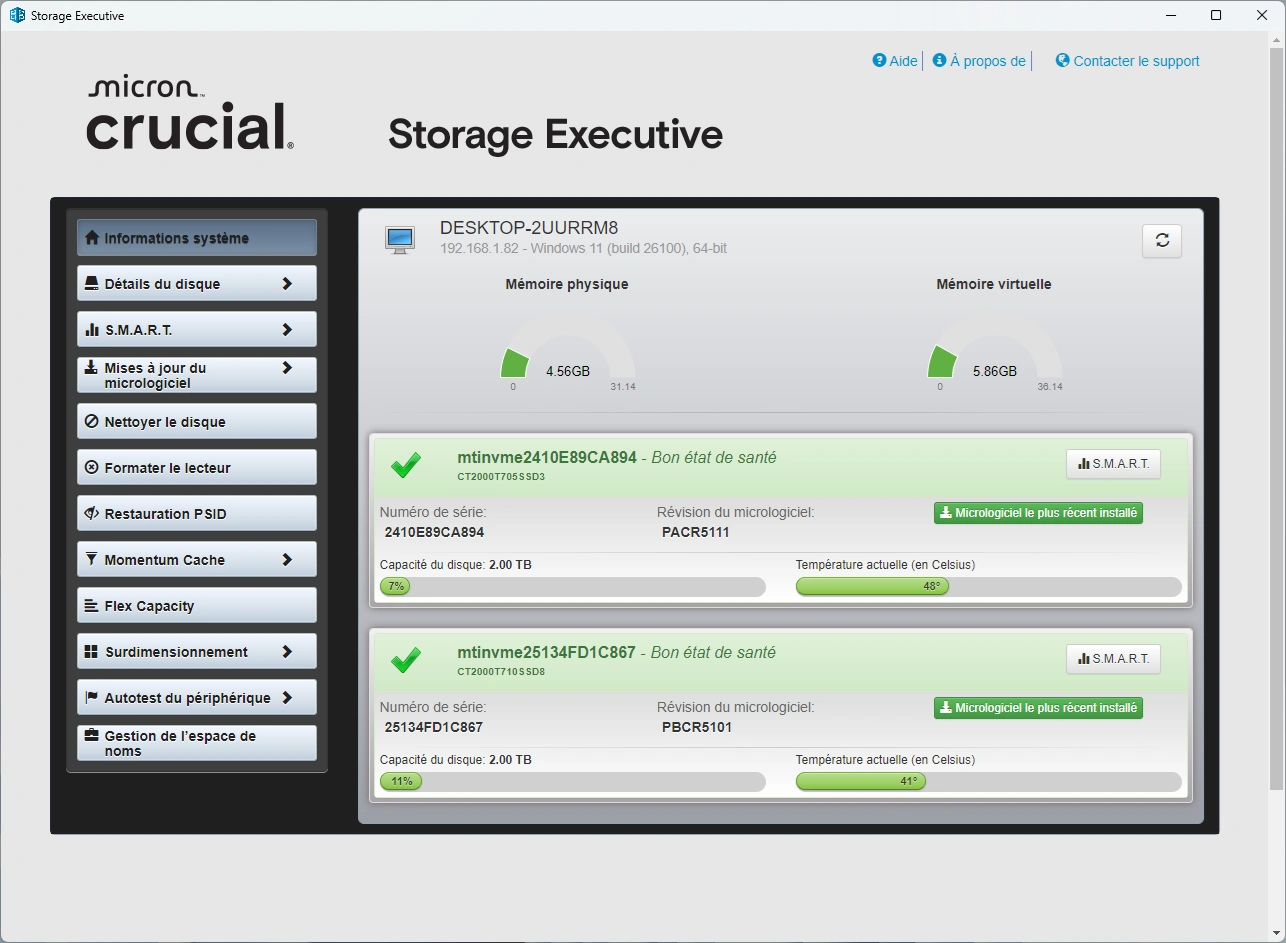
Task: Click the info icon next to À propos de
Action: click(939, 60)
